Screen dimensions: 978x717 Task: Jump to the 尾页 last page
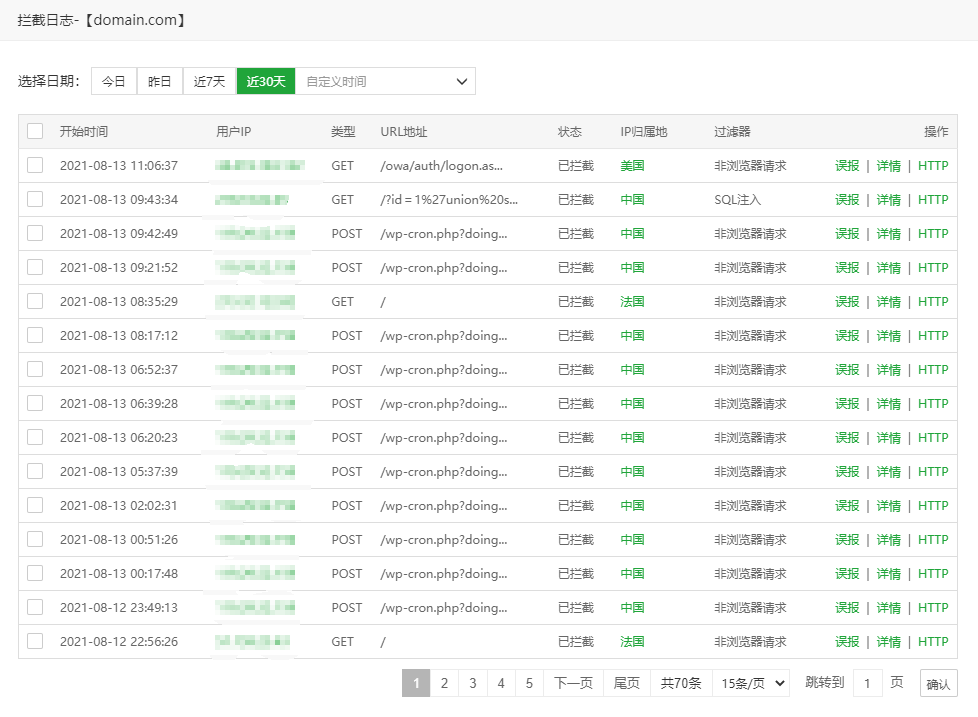[x=626, y=683]
